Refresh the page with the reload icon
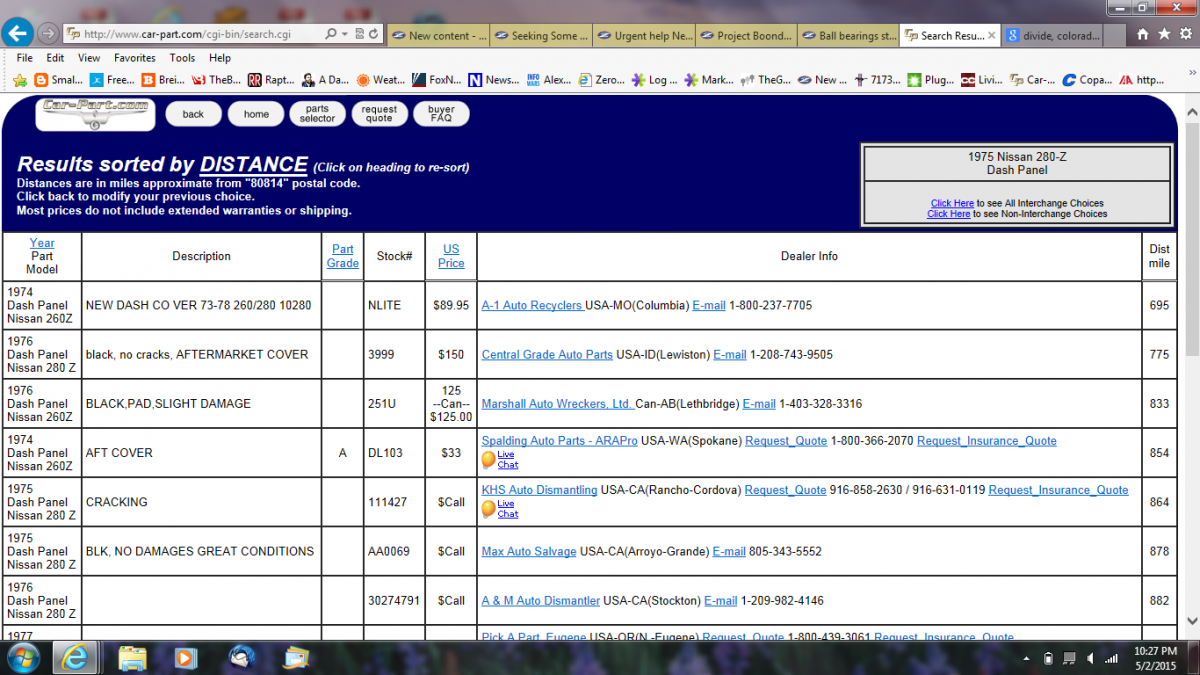 [373, 34]
